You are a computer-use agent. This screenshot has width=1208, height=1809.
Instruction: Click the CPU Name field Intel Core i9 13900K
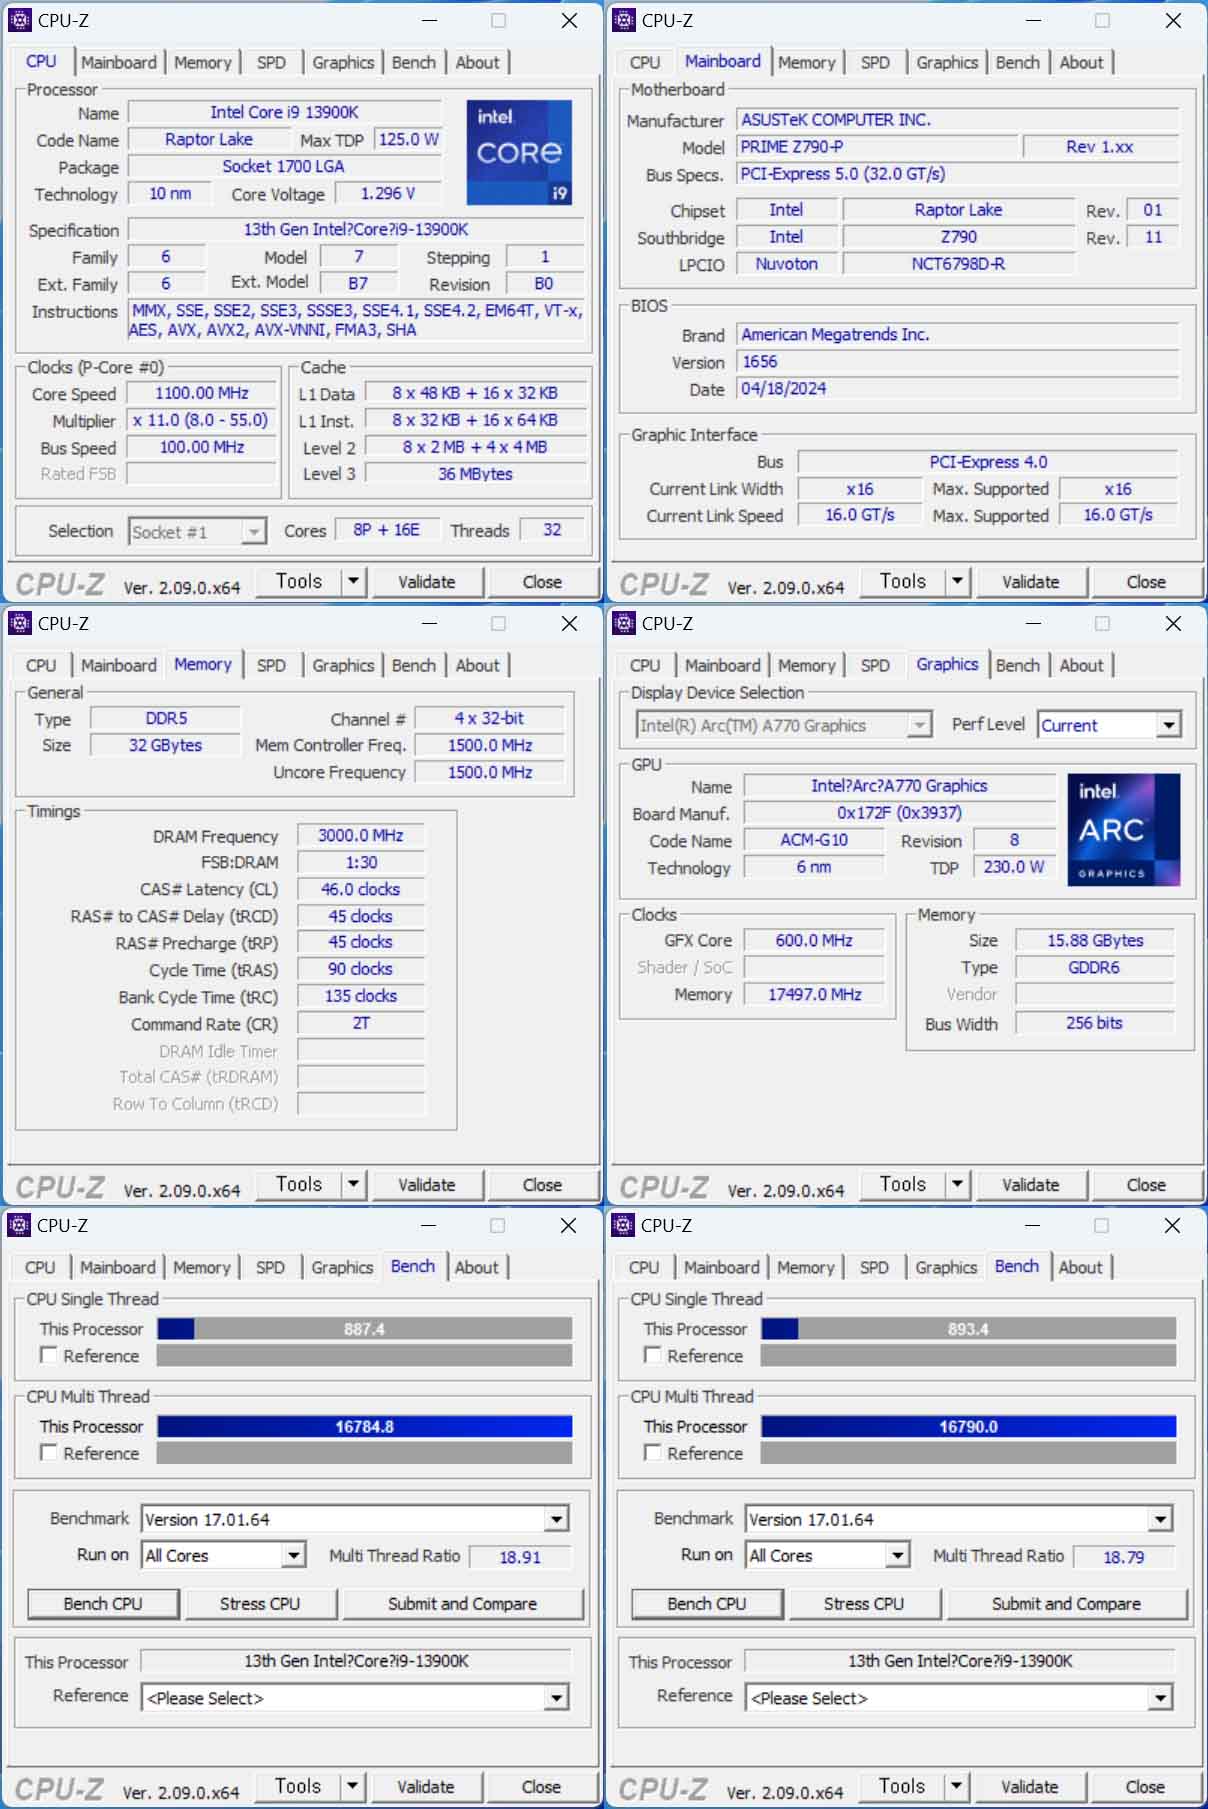(x=285, y=113)
